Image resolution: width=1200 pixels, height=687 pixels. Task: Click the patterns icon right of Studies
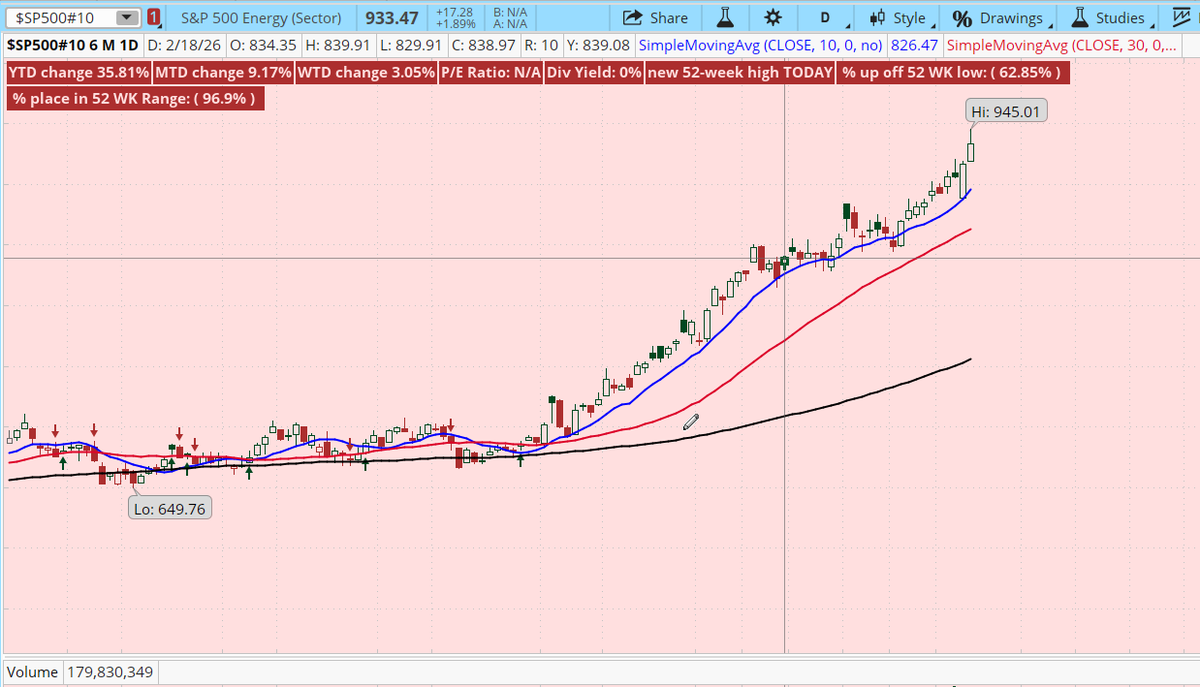coord(1181,18)
